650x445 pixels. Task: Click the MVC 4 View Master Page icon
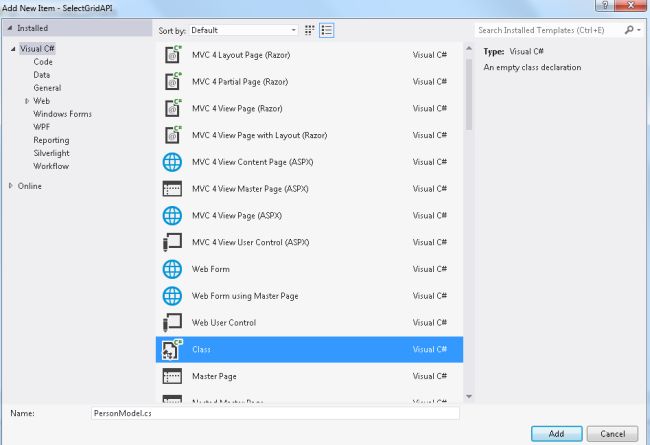pyautogui.click(x=172, y=189)
